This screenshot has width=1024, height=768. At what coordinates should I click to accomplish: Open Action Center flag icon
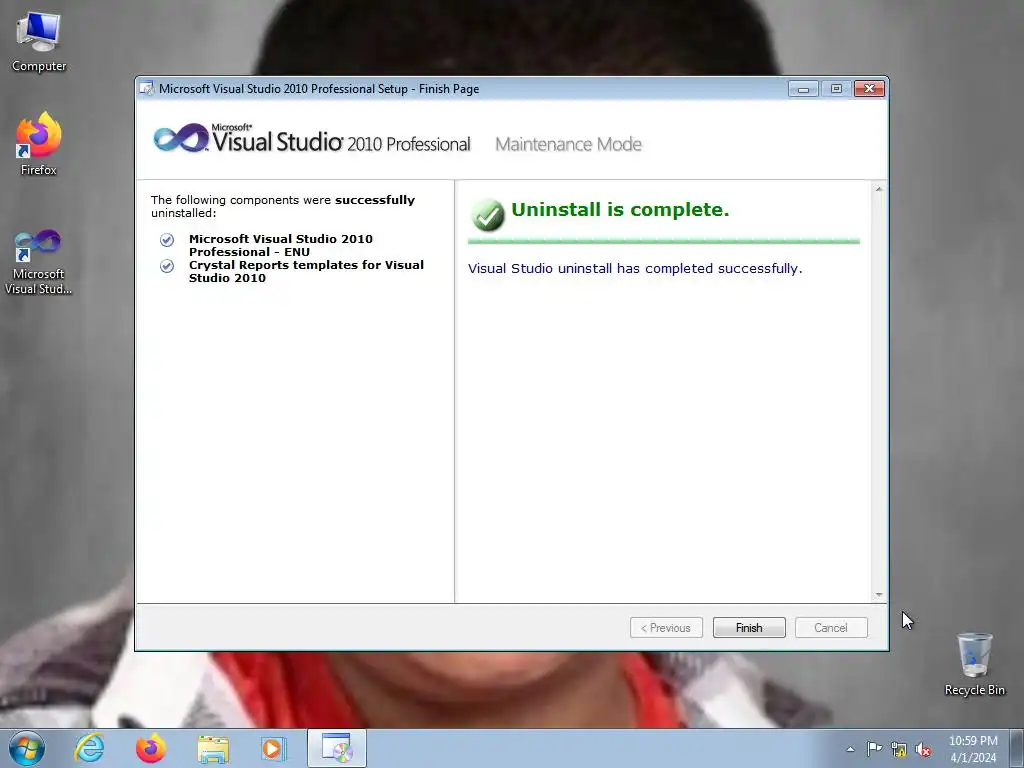[874, 749]
